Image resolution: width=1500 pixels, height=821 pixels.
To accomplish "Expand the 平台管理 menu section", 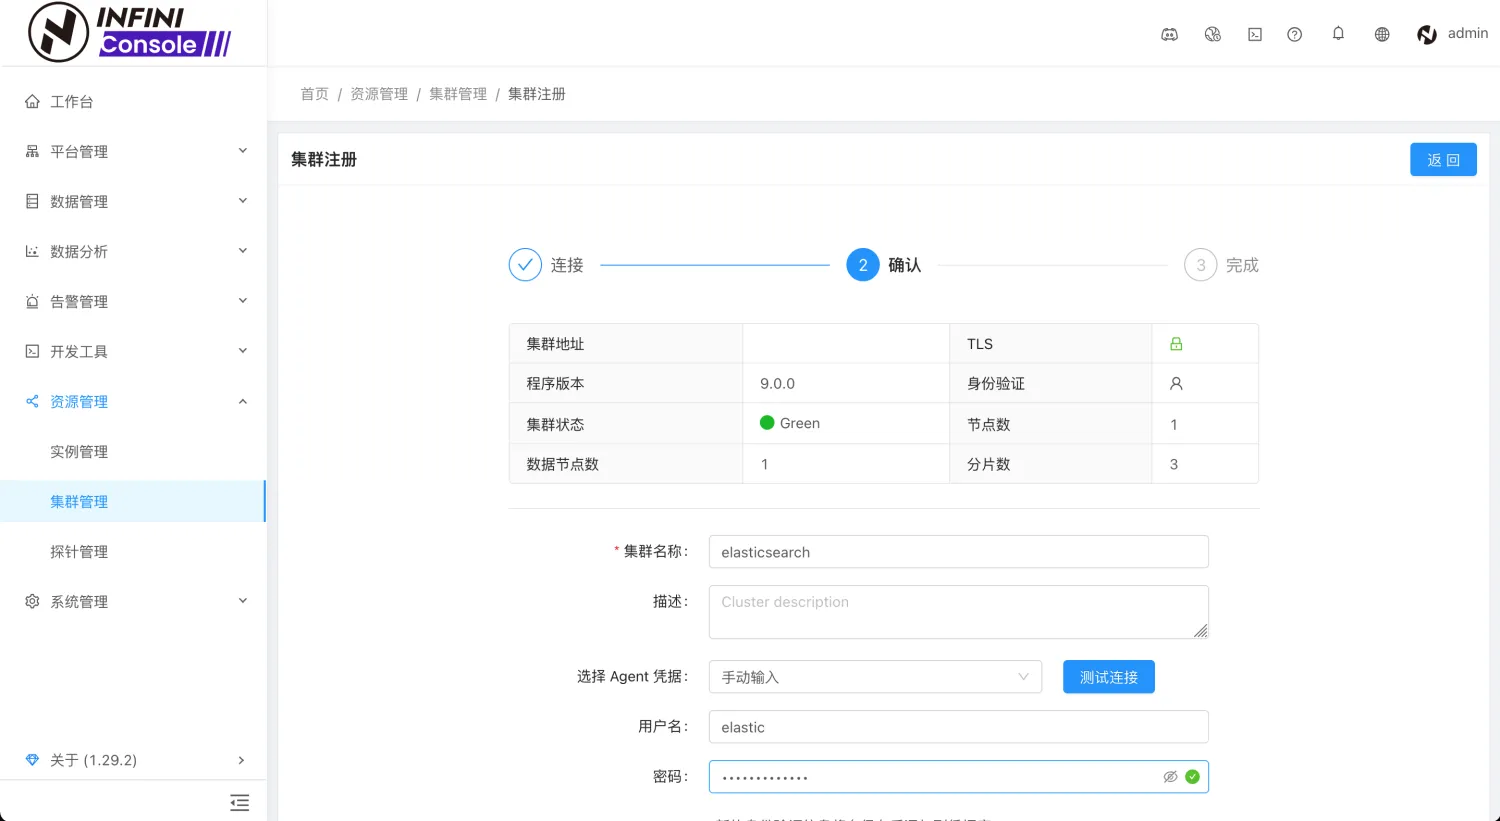I will (x=80, y=151).
